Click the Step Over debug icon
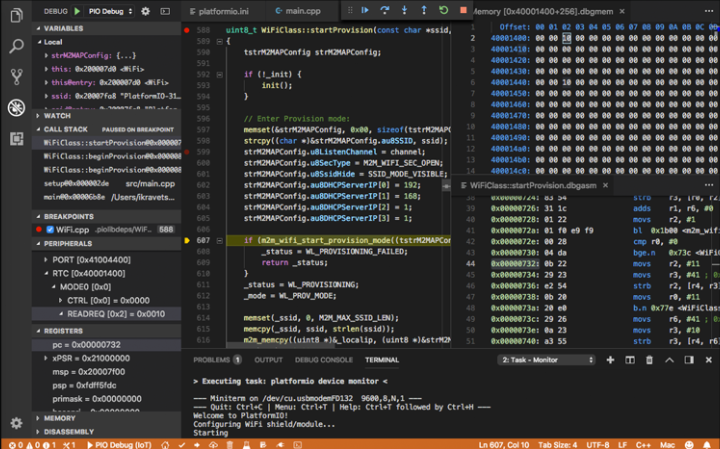 (x=386, y=10)
